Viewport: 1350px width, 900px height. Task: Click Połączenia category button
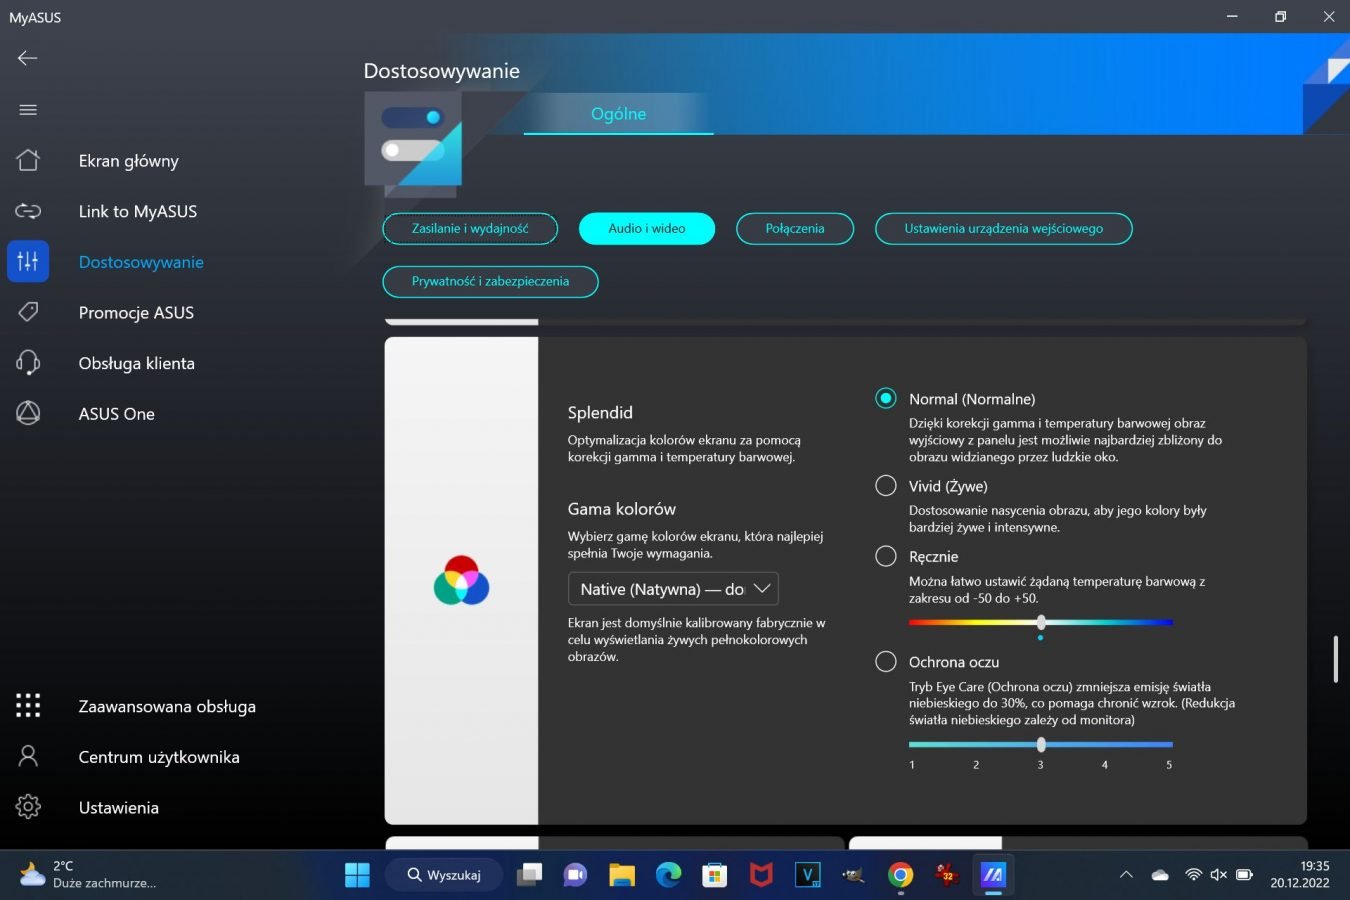(795, 228)
